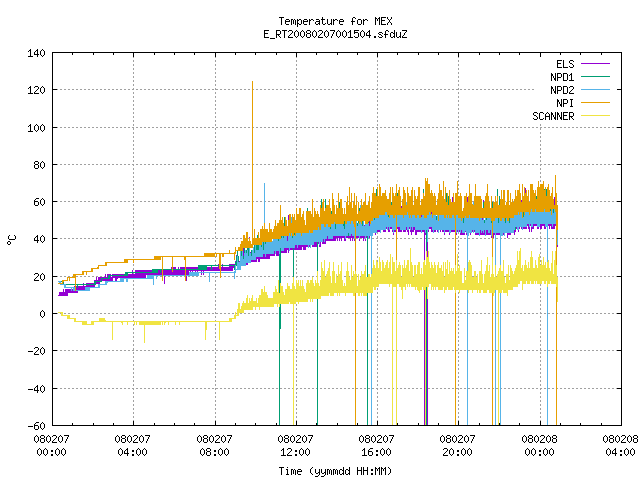Screen dimensions: 640x480
Task: Click the 080207 20:00 x-axis label
Action: (x=457, y=445)
